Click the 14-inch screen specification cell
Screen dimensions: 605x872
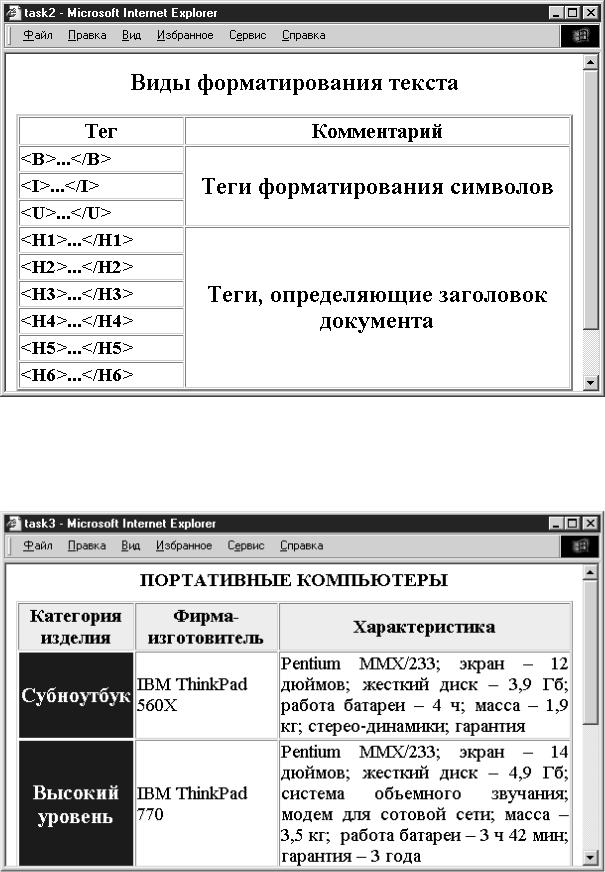point(425,804)
